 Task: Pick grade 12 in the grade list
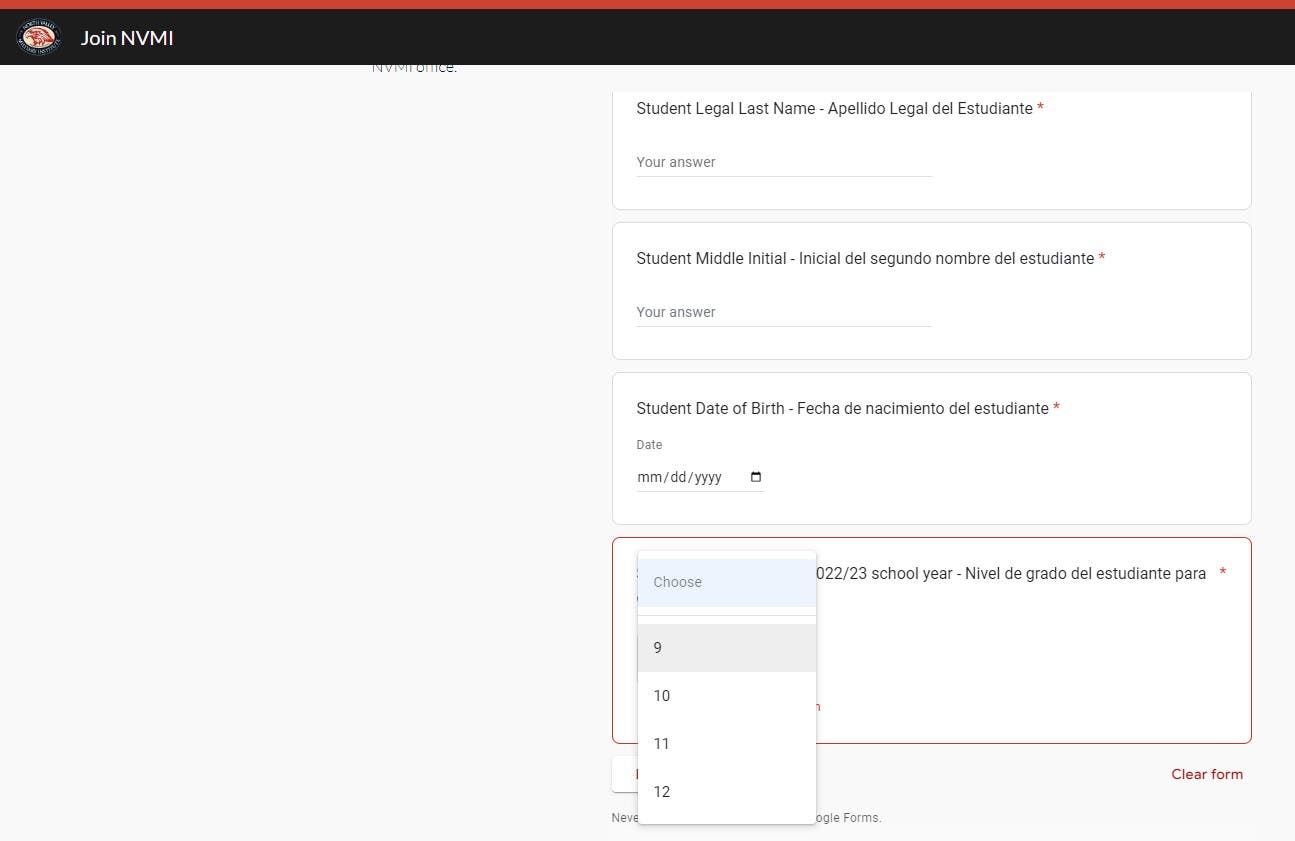click(x=727, y=792)
